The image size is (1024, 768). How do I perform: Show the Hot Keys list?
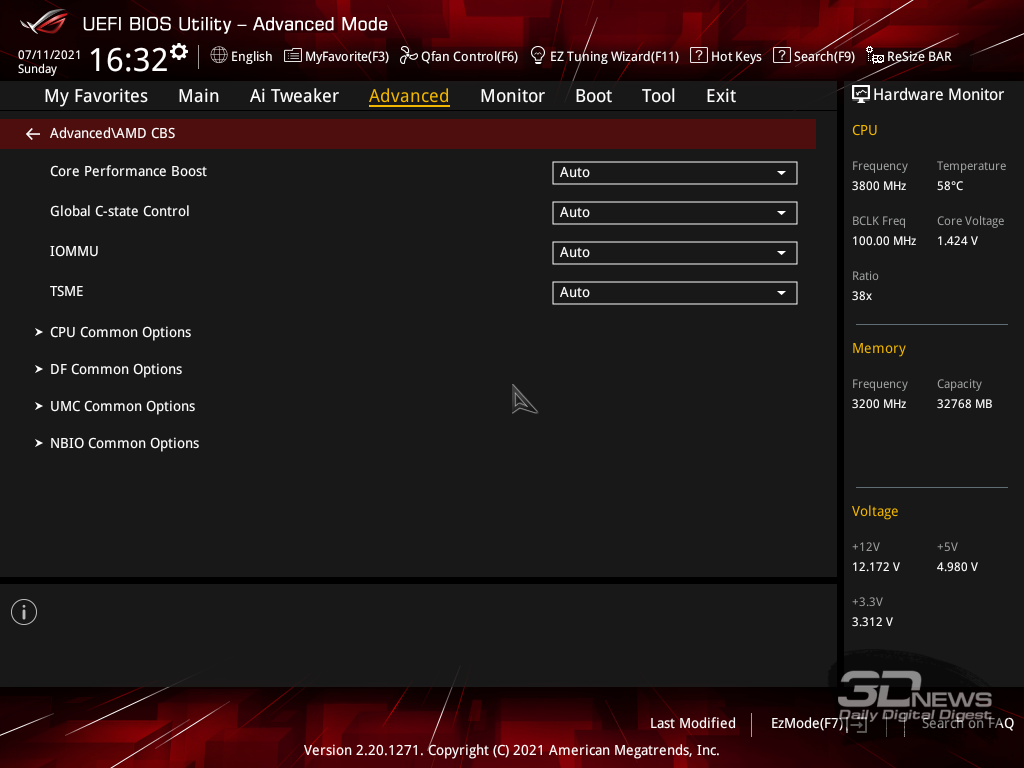pyautogui.click(x=736, y=57)
